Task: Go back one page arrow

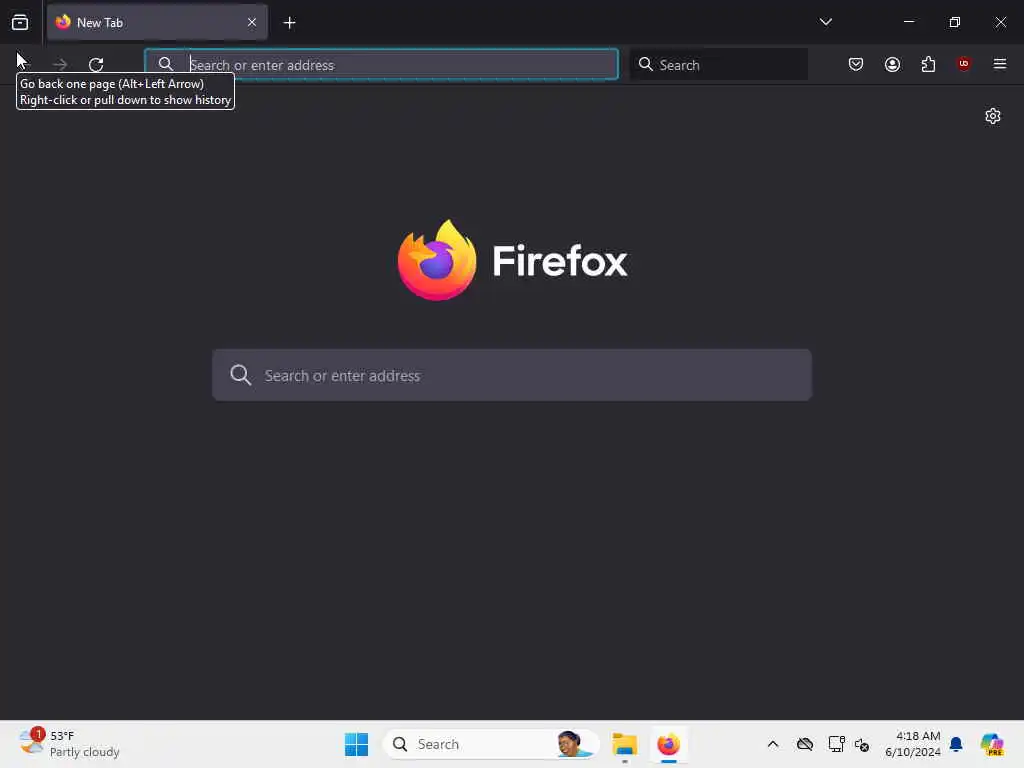Action: coord(24,64)
